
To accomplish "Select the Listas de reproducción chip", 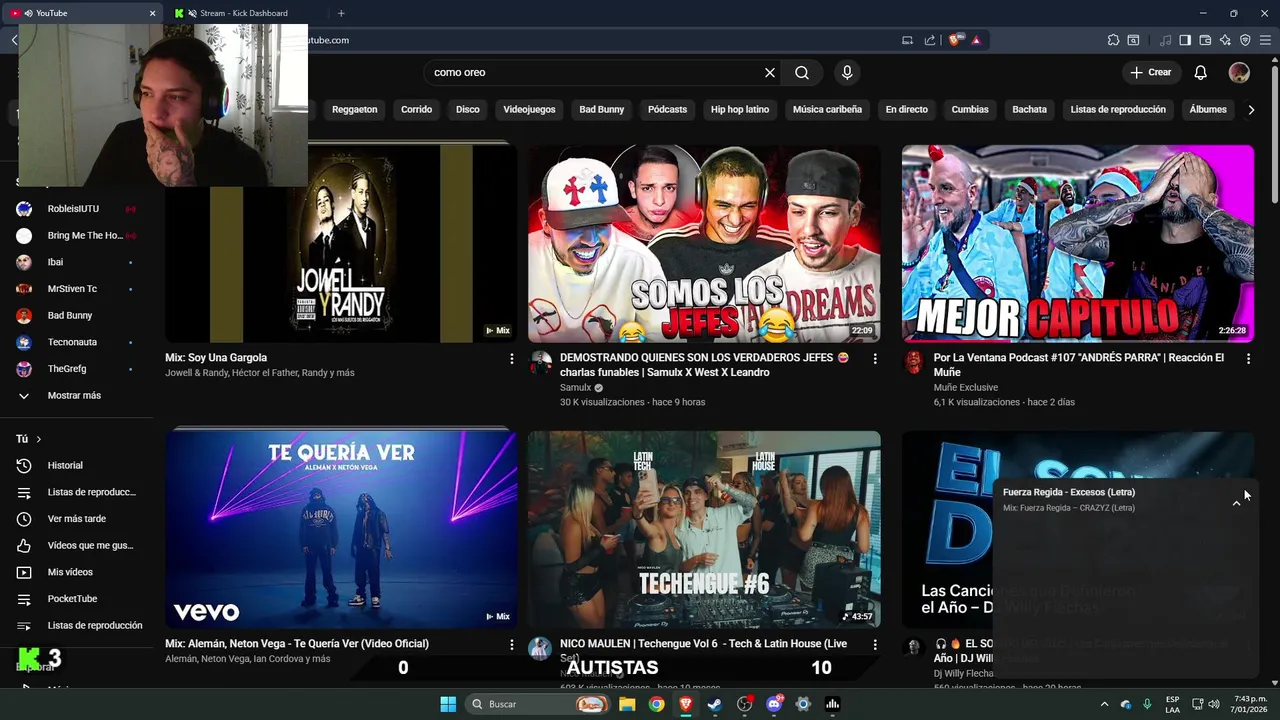I will tap(1118, 110).
